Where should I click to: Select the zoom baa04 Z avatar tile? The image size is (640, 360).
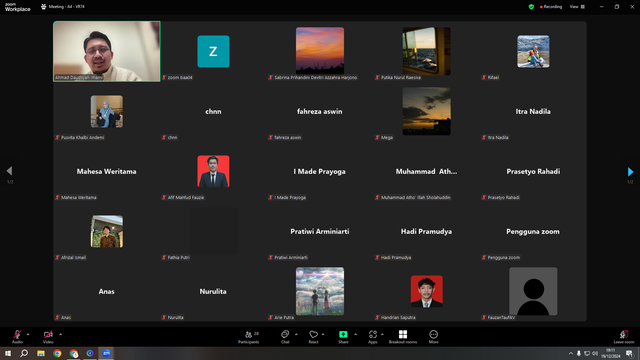[x=213, y=51]
